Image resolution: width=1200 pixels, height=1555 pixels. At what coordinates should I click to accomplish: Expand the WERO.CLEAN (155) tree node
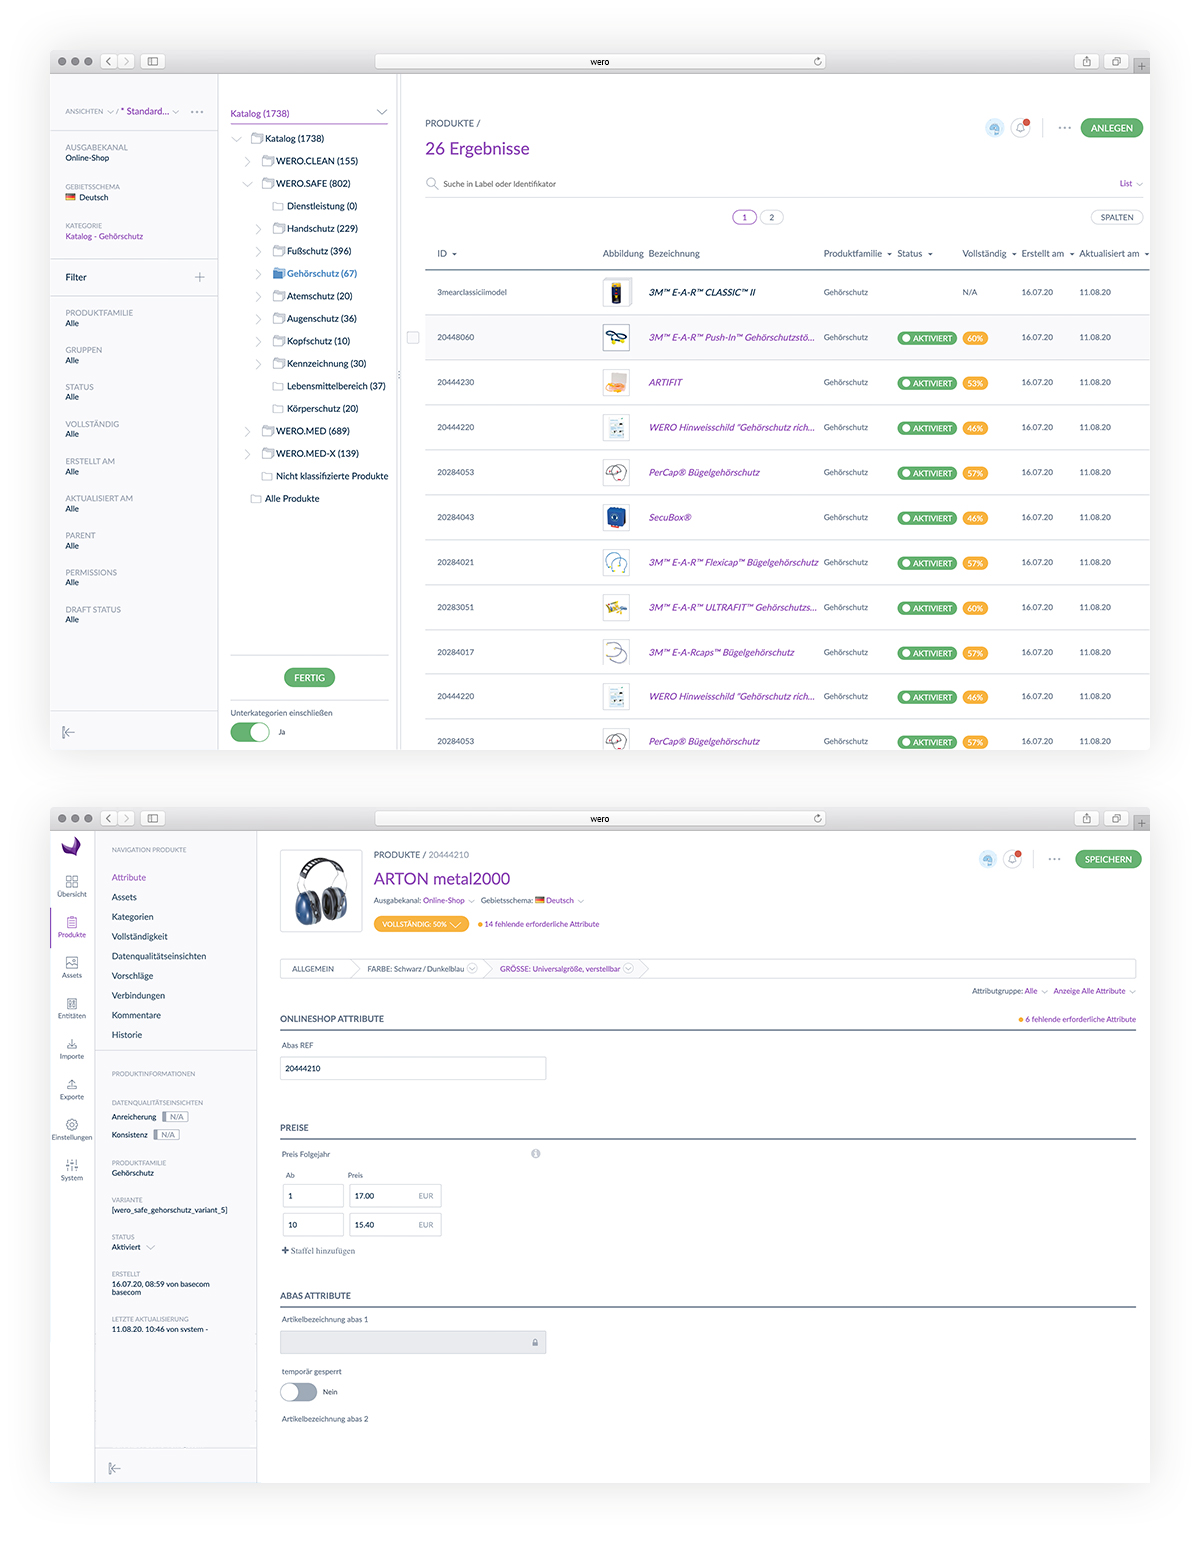pos(247,161)
